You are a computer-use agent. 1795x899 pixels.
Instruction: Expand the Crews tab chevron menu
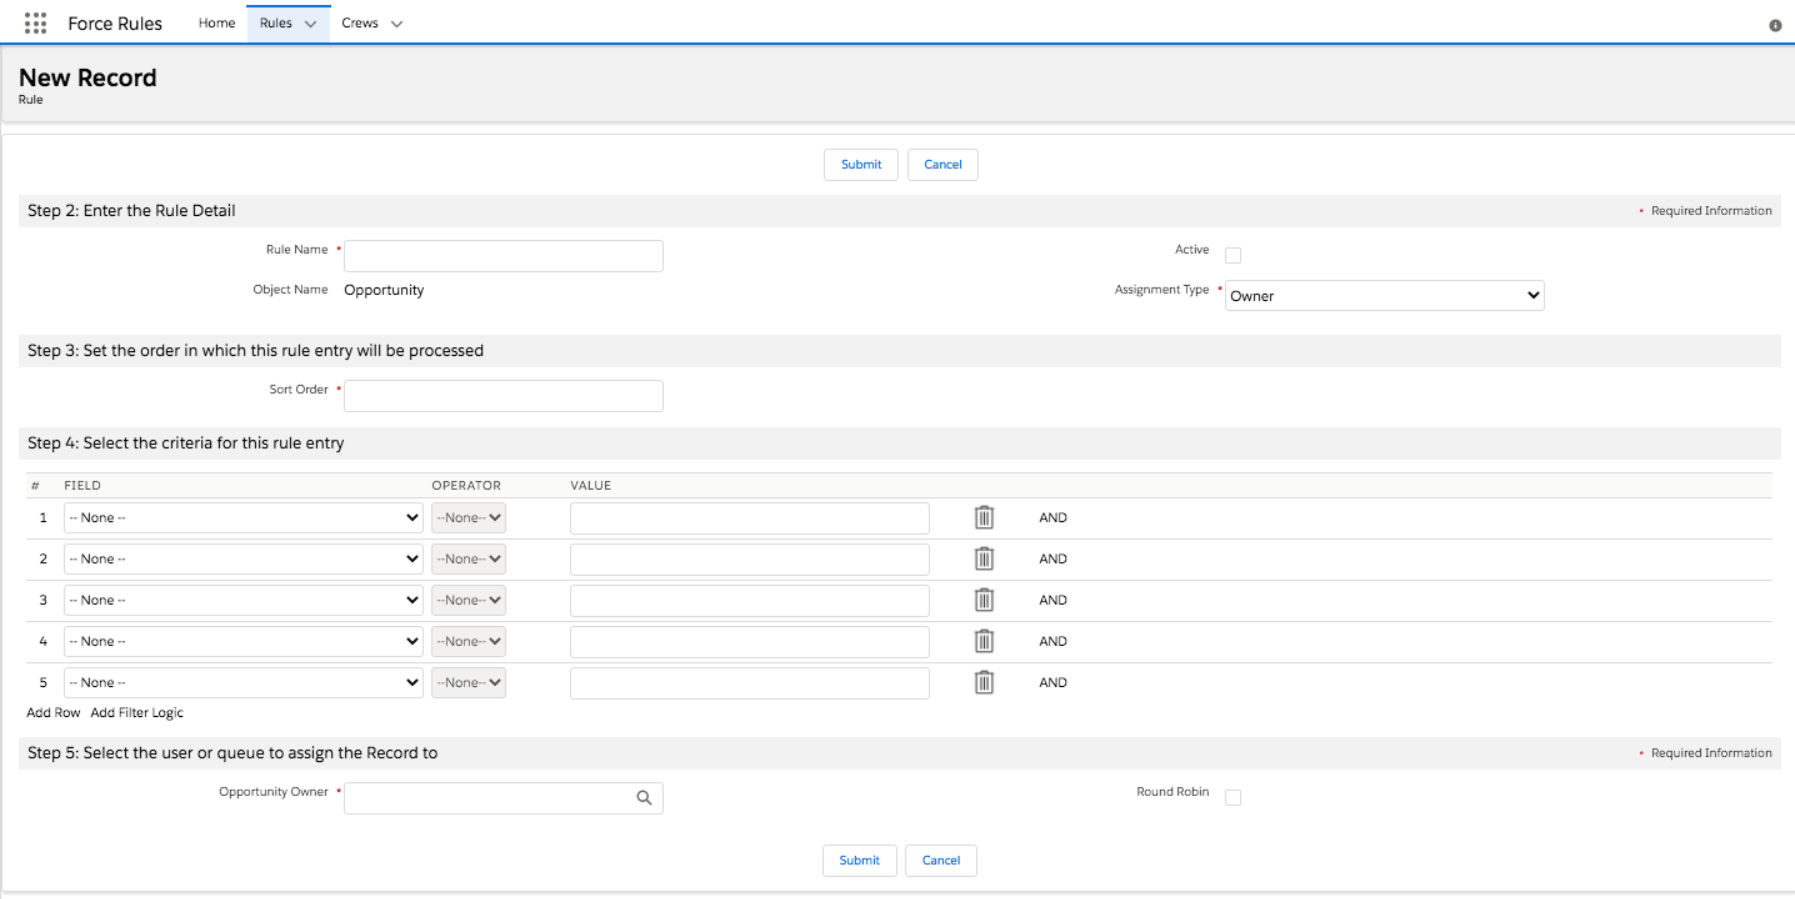tap(397, 24)
